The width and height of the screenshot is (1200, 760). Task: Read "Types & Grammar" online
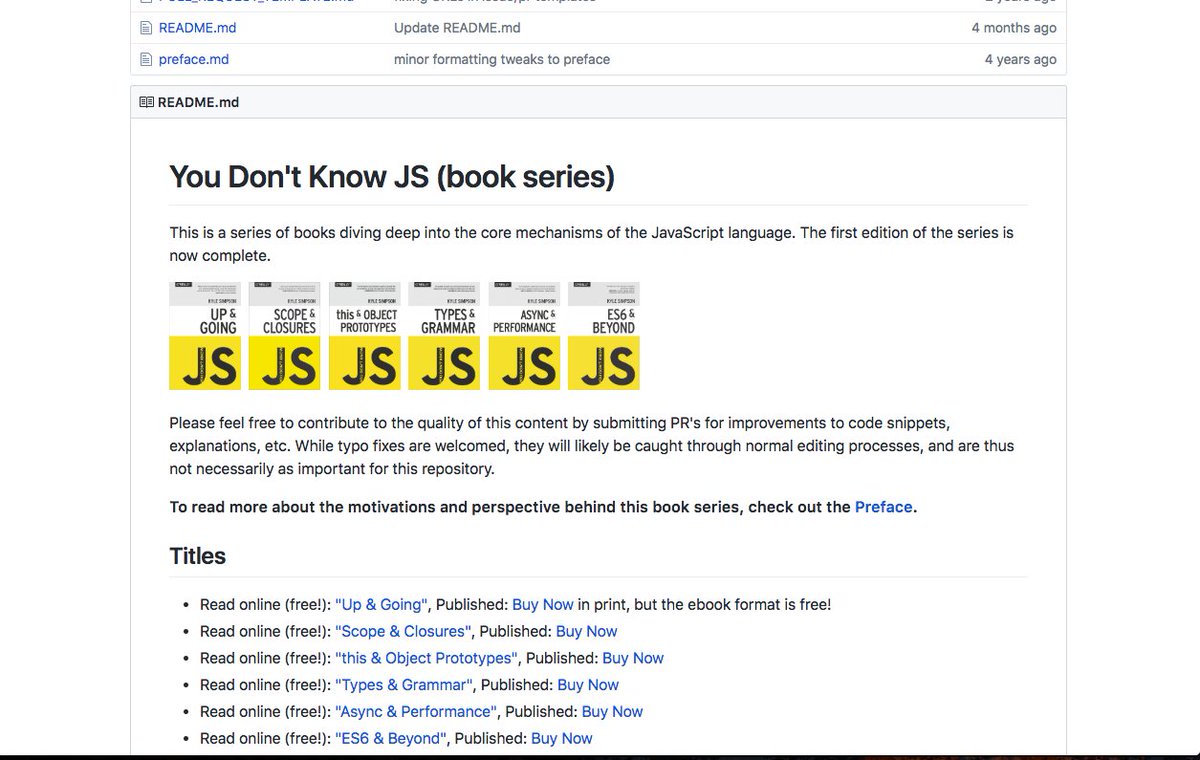click(405, 685)
